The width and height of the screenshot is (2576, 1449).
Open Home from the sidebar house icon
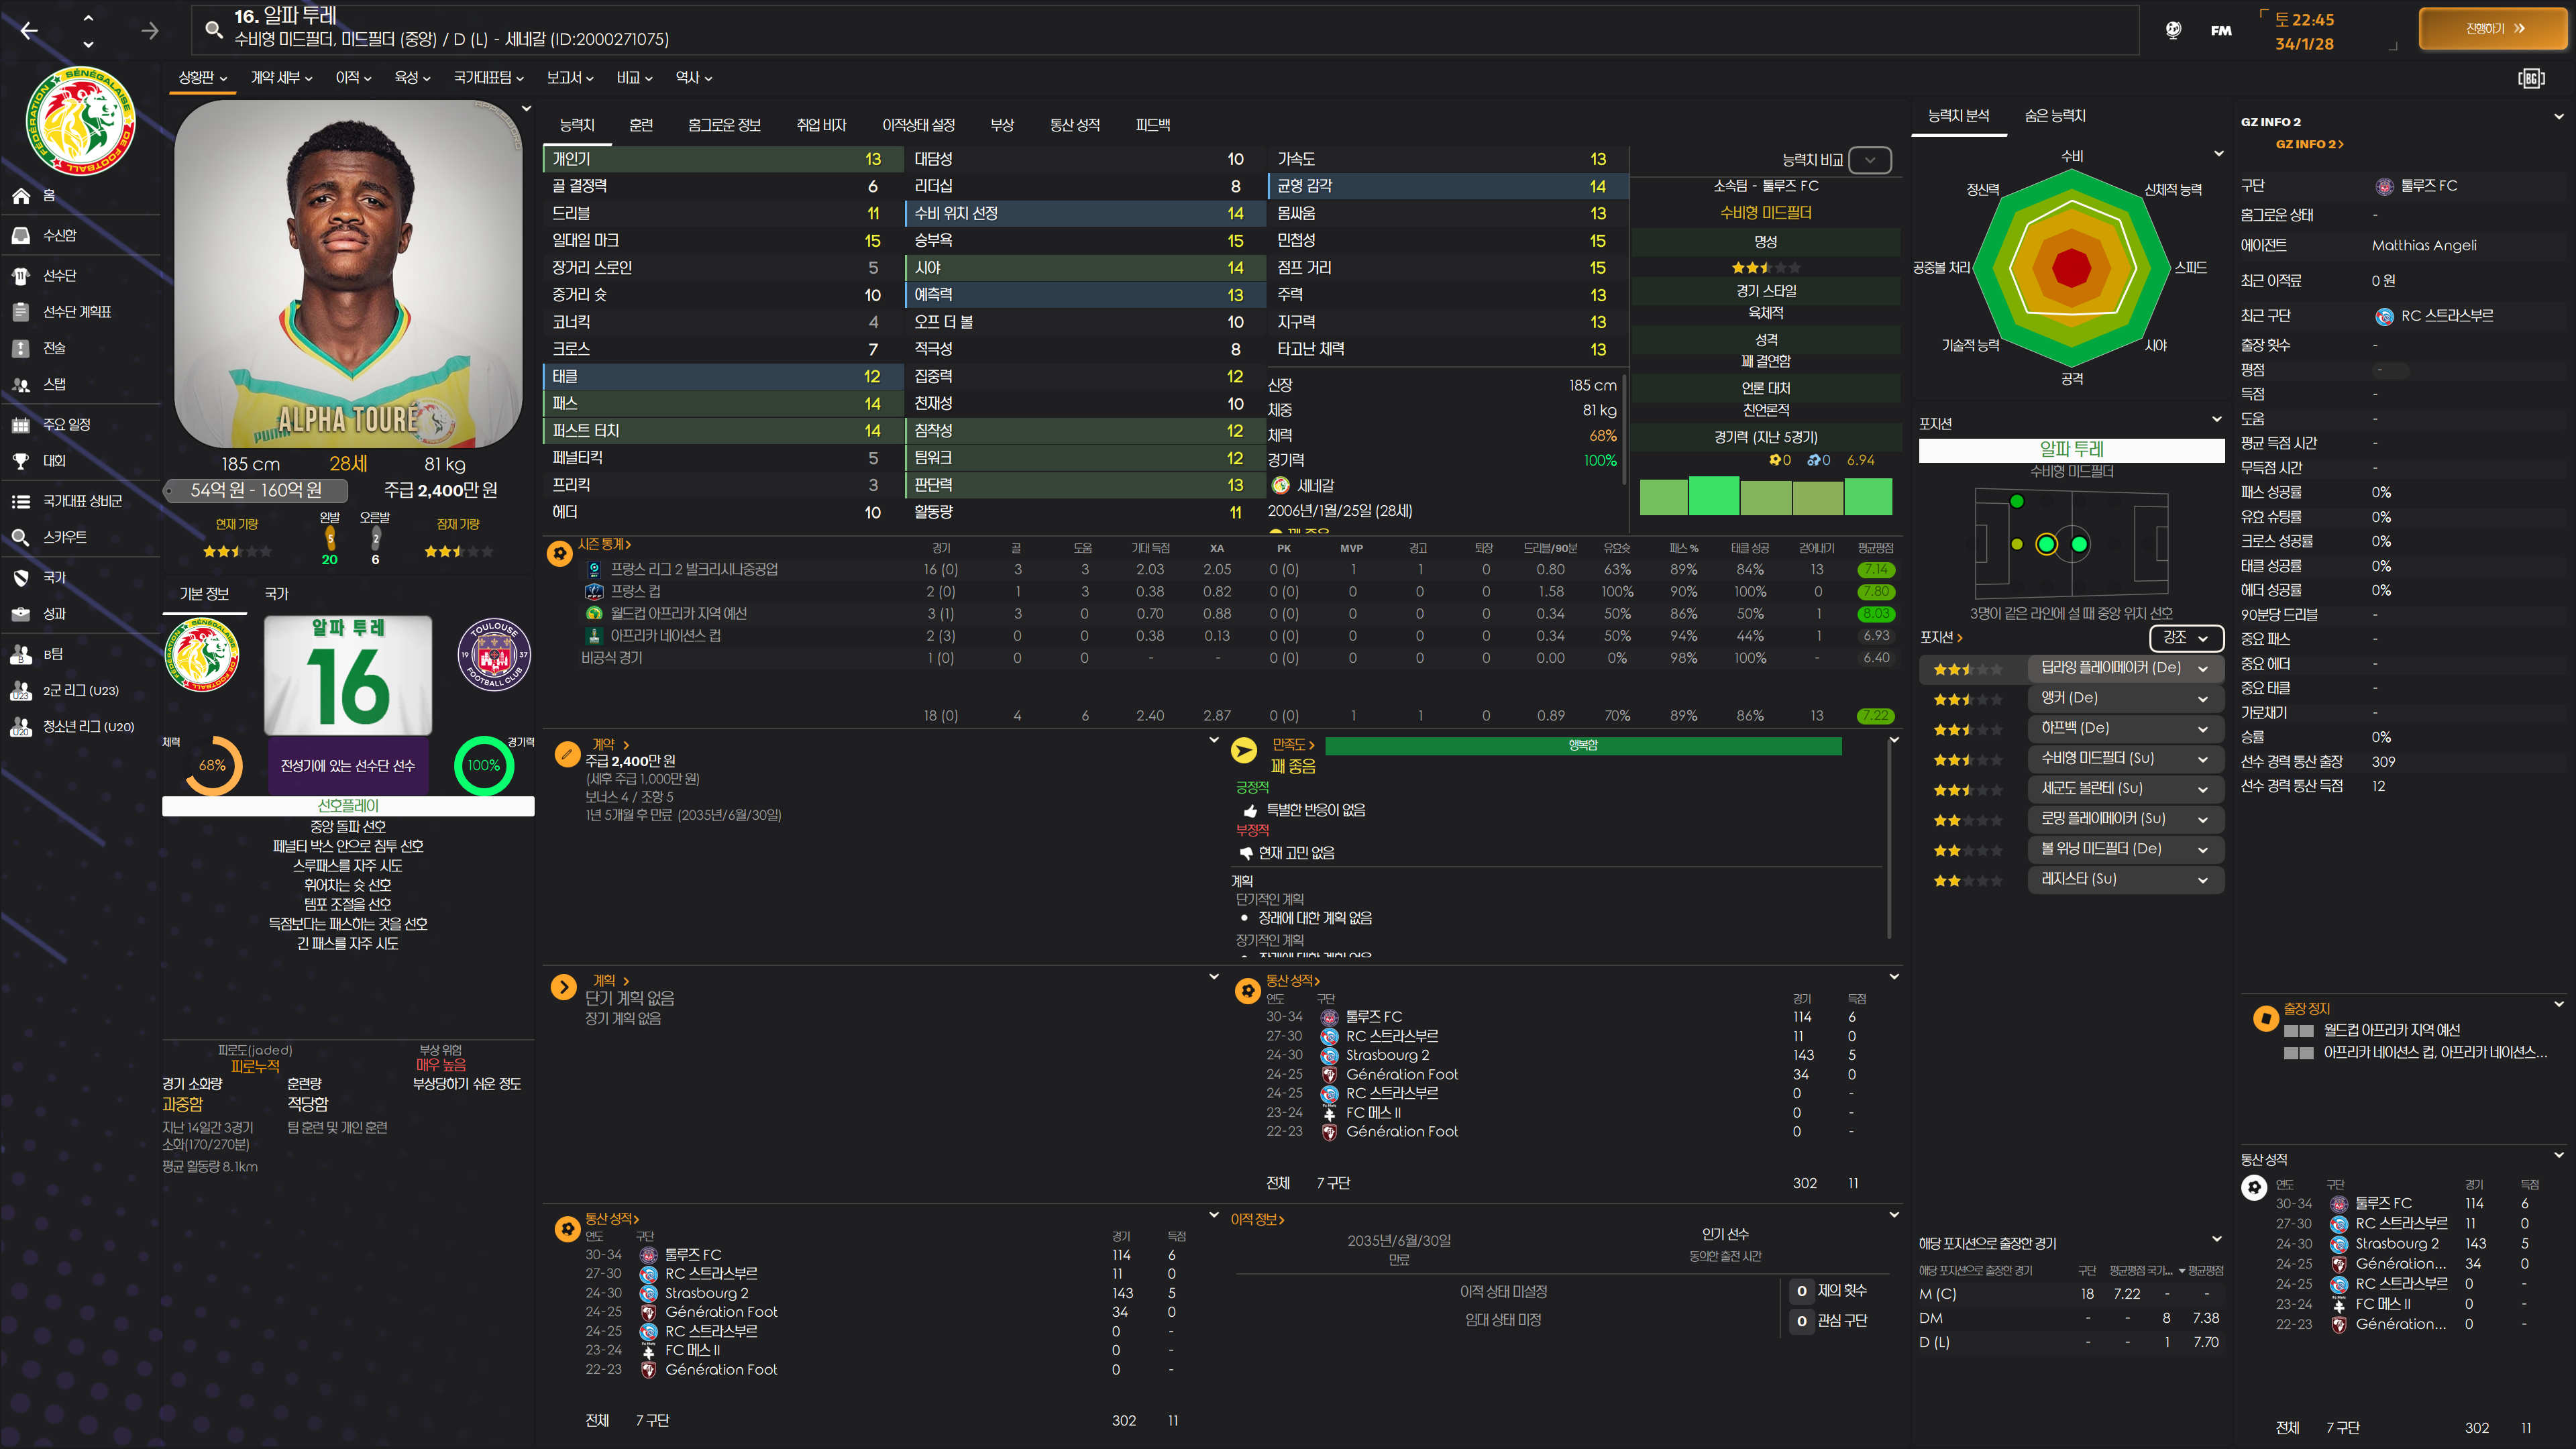(21, 196)
